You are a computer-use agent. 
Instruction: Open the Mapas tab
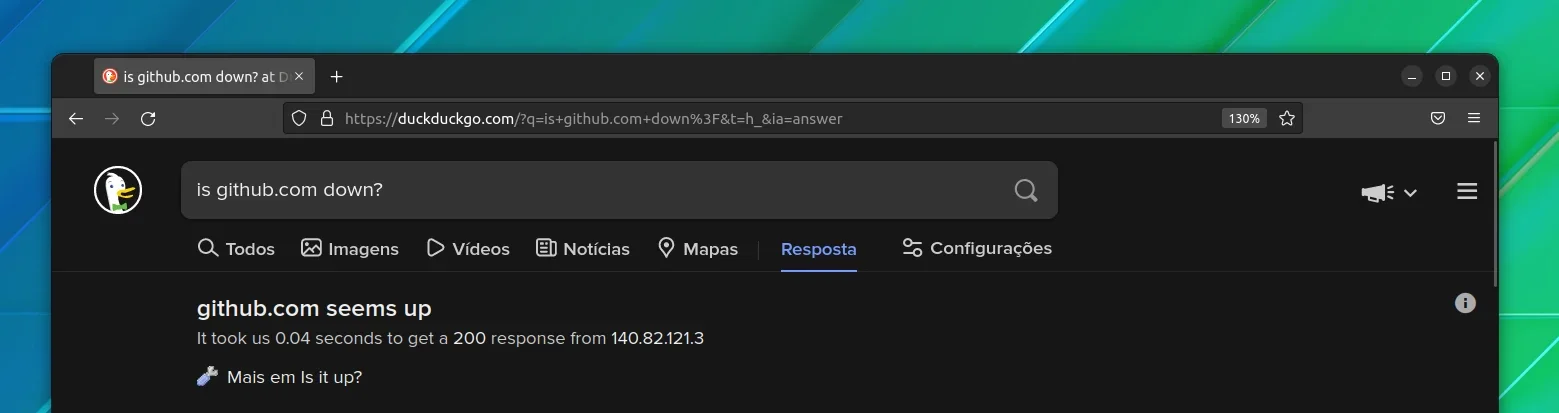coord(698,248)
